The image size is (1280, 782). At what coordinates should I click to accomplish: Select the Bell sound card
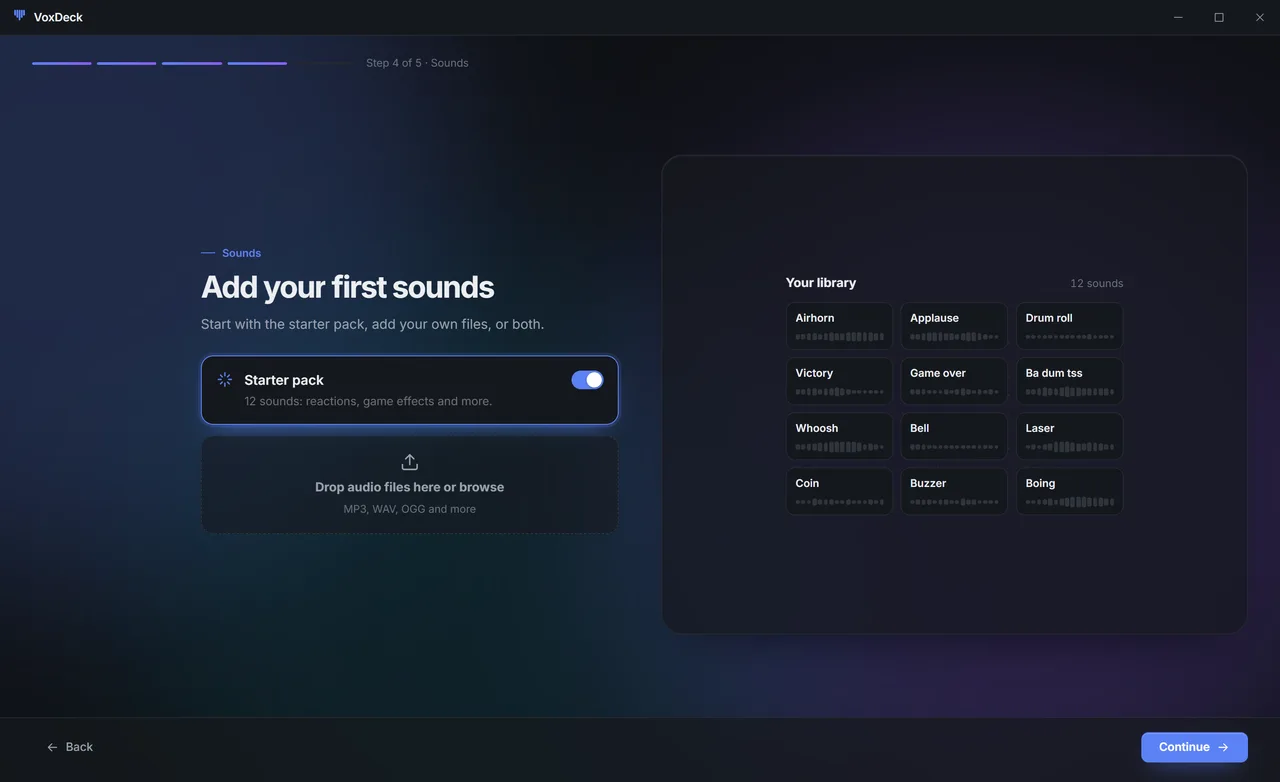954,436
